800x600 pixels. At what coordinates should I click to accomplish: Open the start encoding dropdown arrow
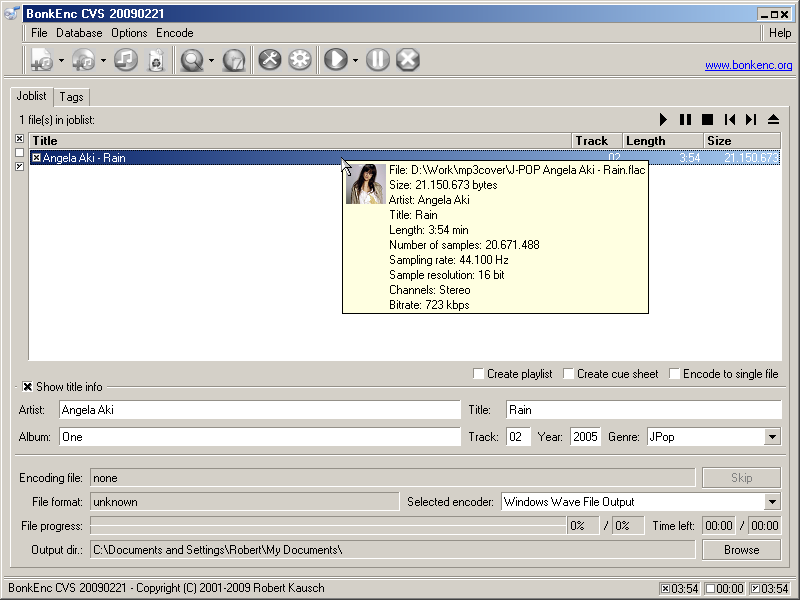[x=355, y=60]
